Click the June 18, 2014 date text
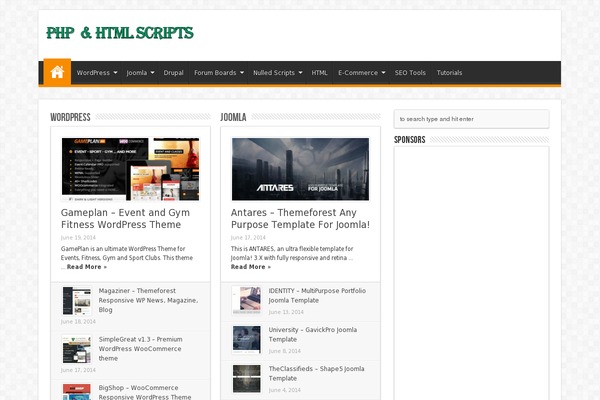The height and width of the screenshot is (400, 600). tap(78, 322)
